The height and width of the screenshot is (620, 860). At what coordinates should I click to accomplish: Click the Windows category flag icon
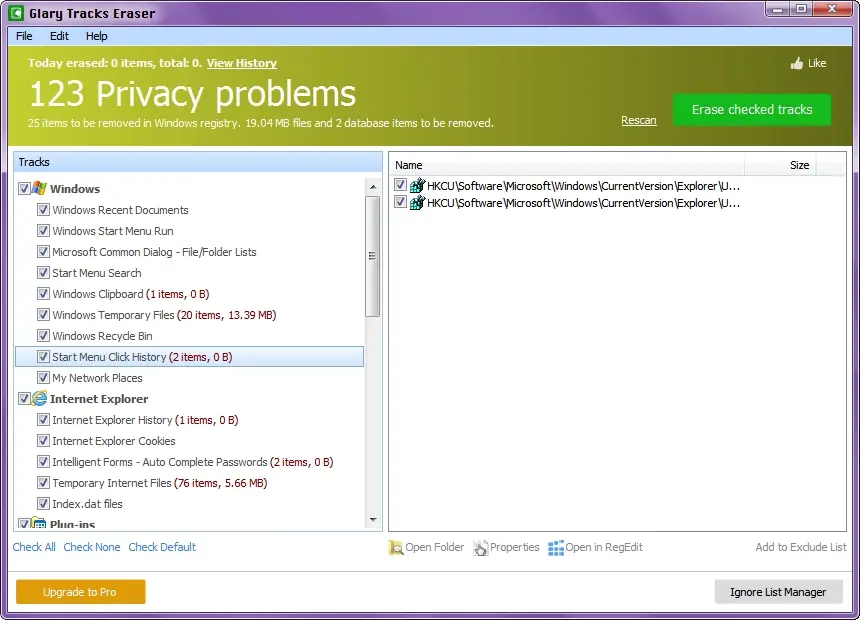coord(39,188)
